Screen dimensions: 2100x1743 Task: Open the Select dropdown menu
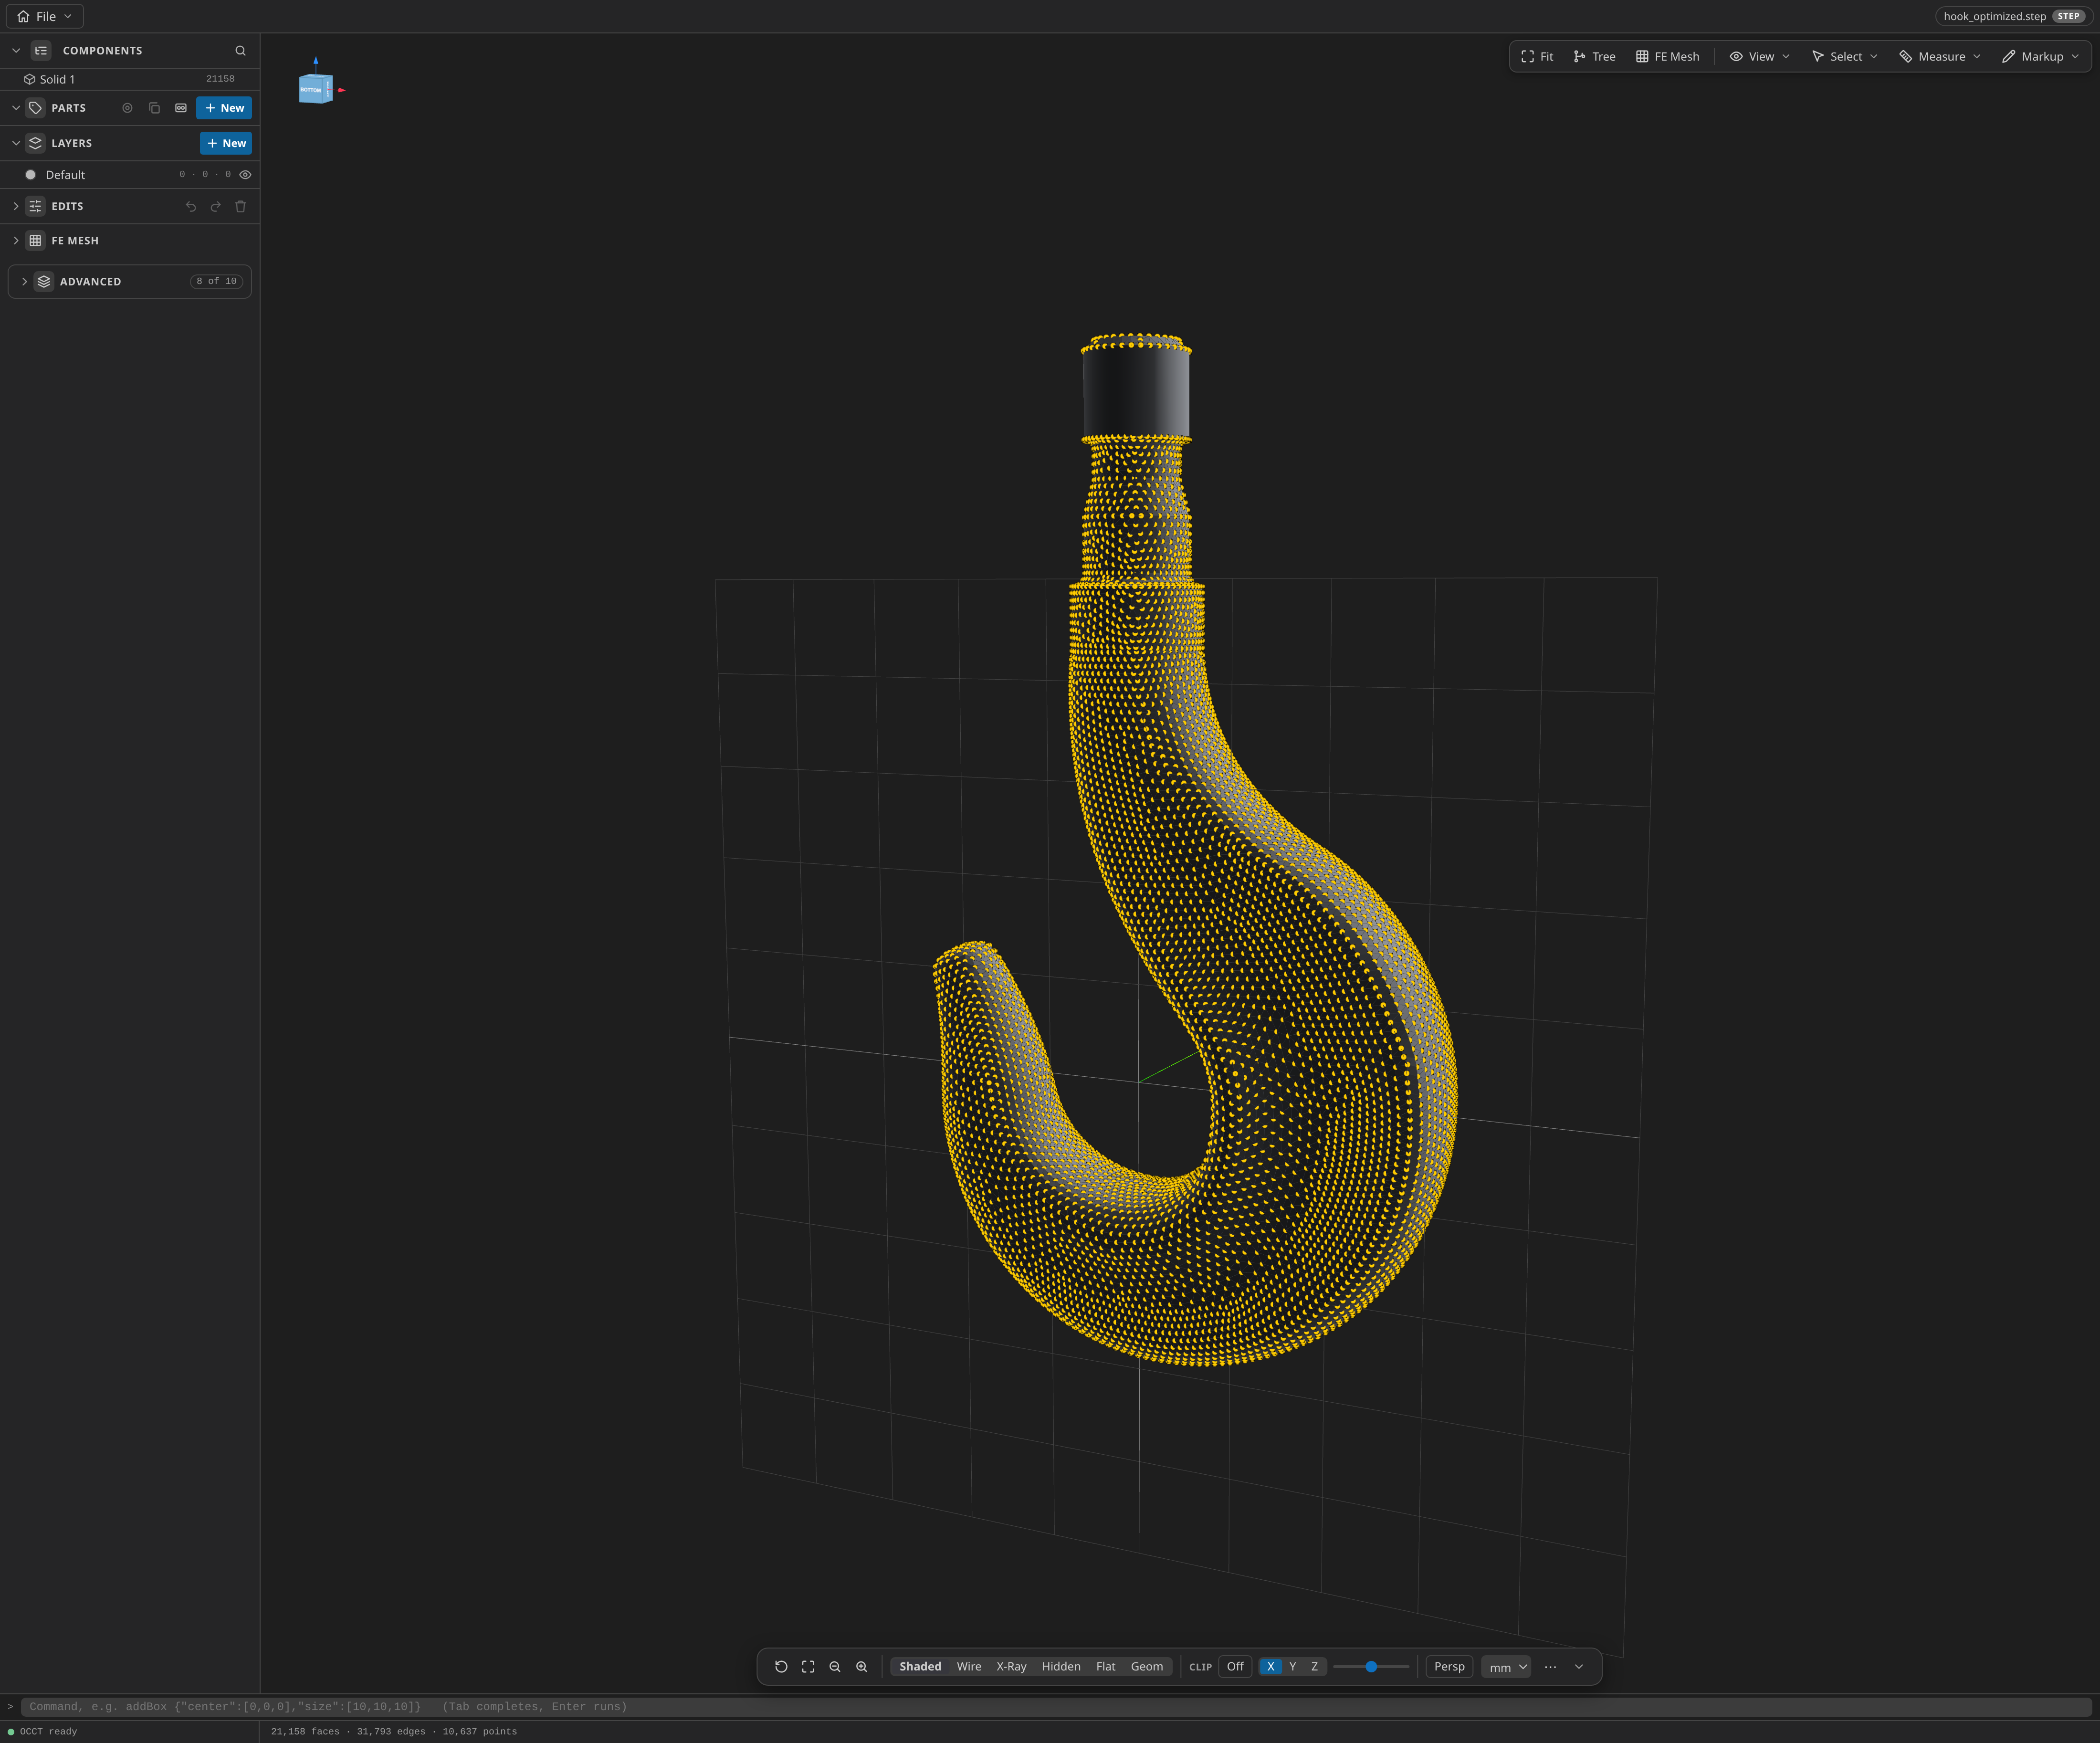[x=1844, y=57]
